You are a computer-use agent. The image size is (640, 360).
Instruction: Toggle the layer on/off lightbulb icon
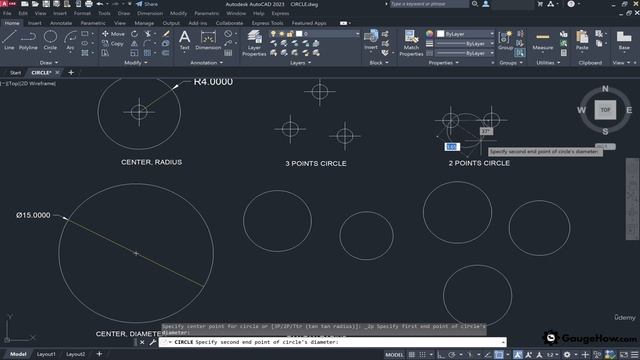coord(273,34)
